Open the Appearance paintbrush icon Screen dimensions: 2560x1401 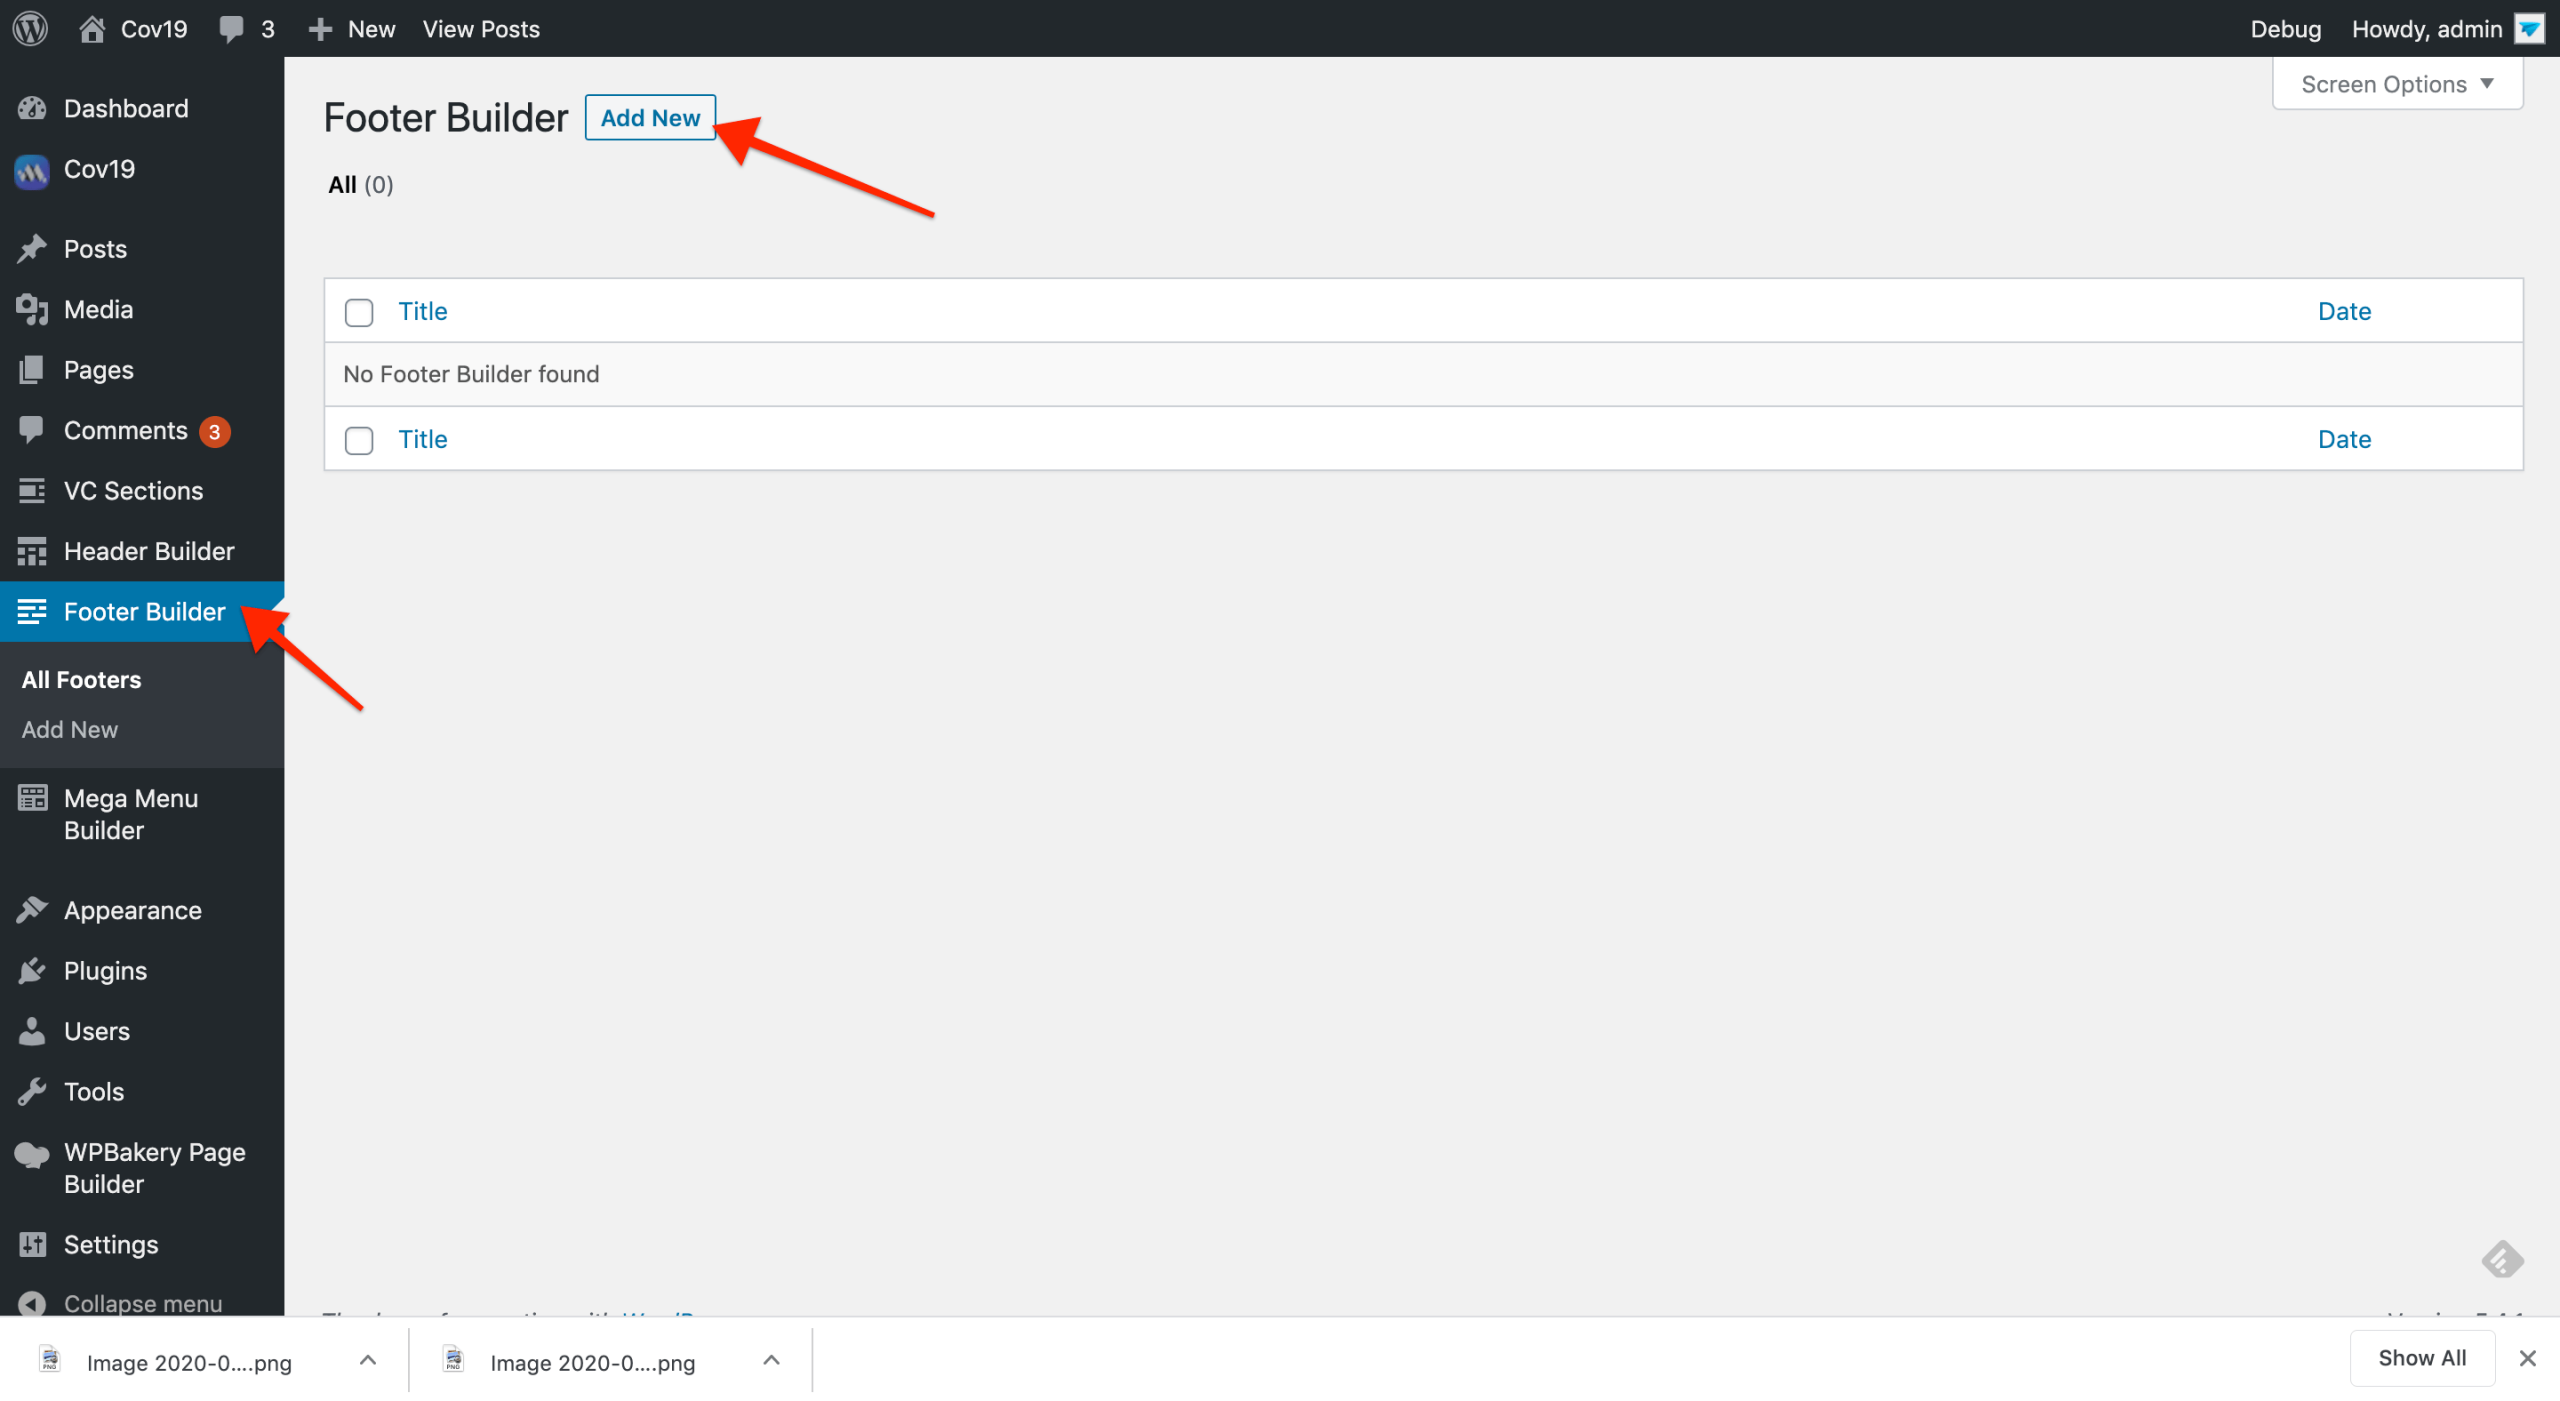click(x=32, y=910)
